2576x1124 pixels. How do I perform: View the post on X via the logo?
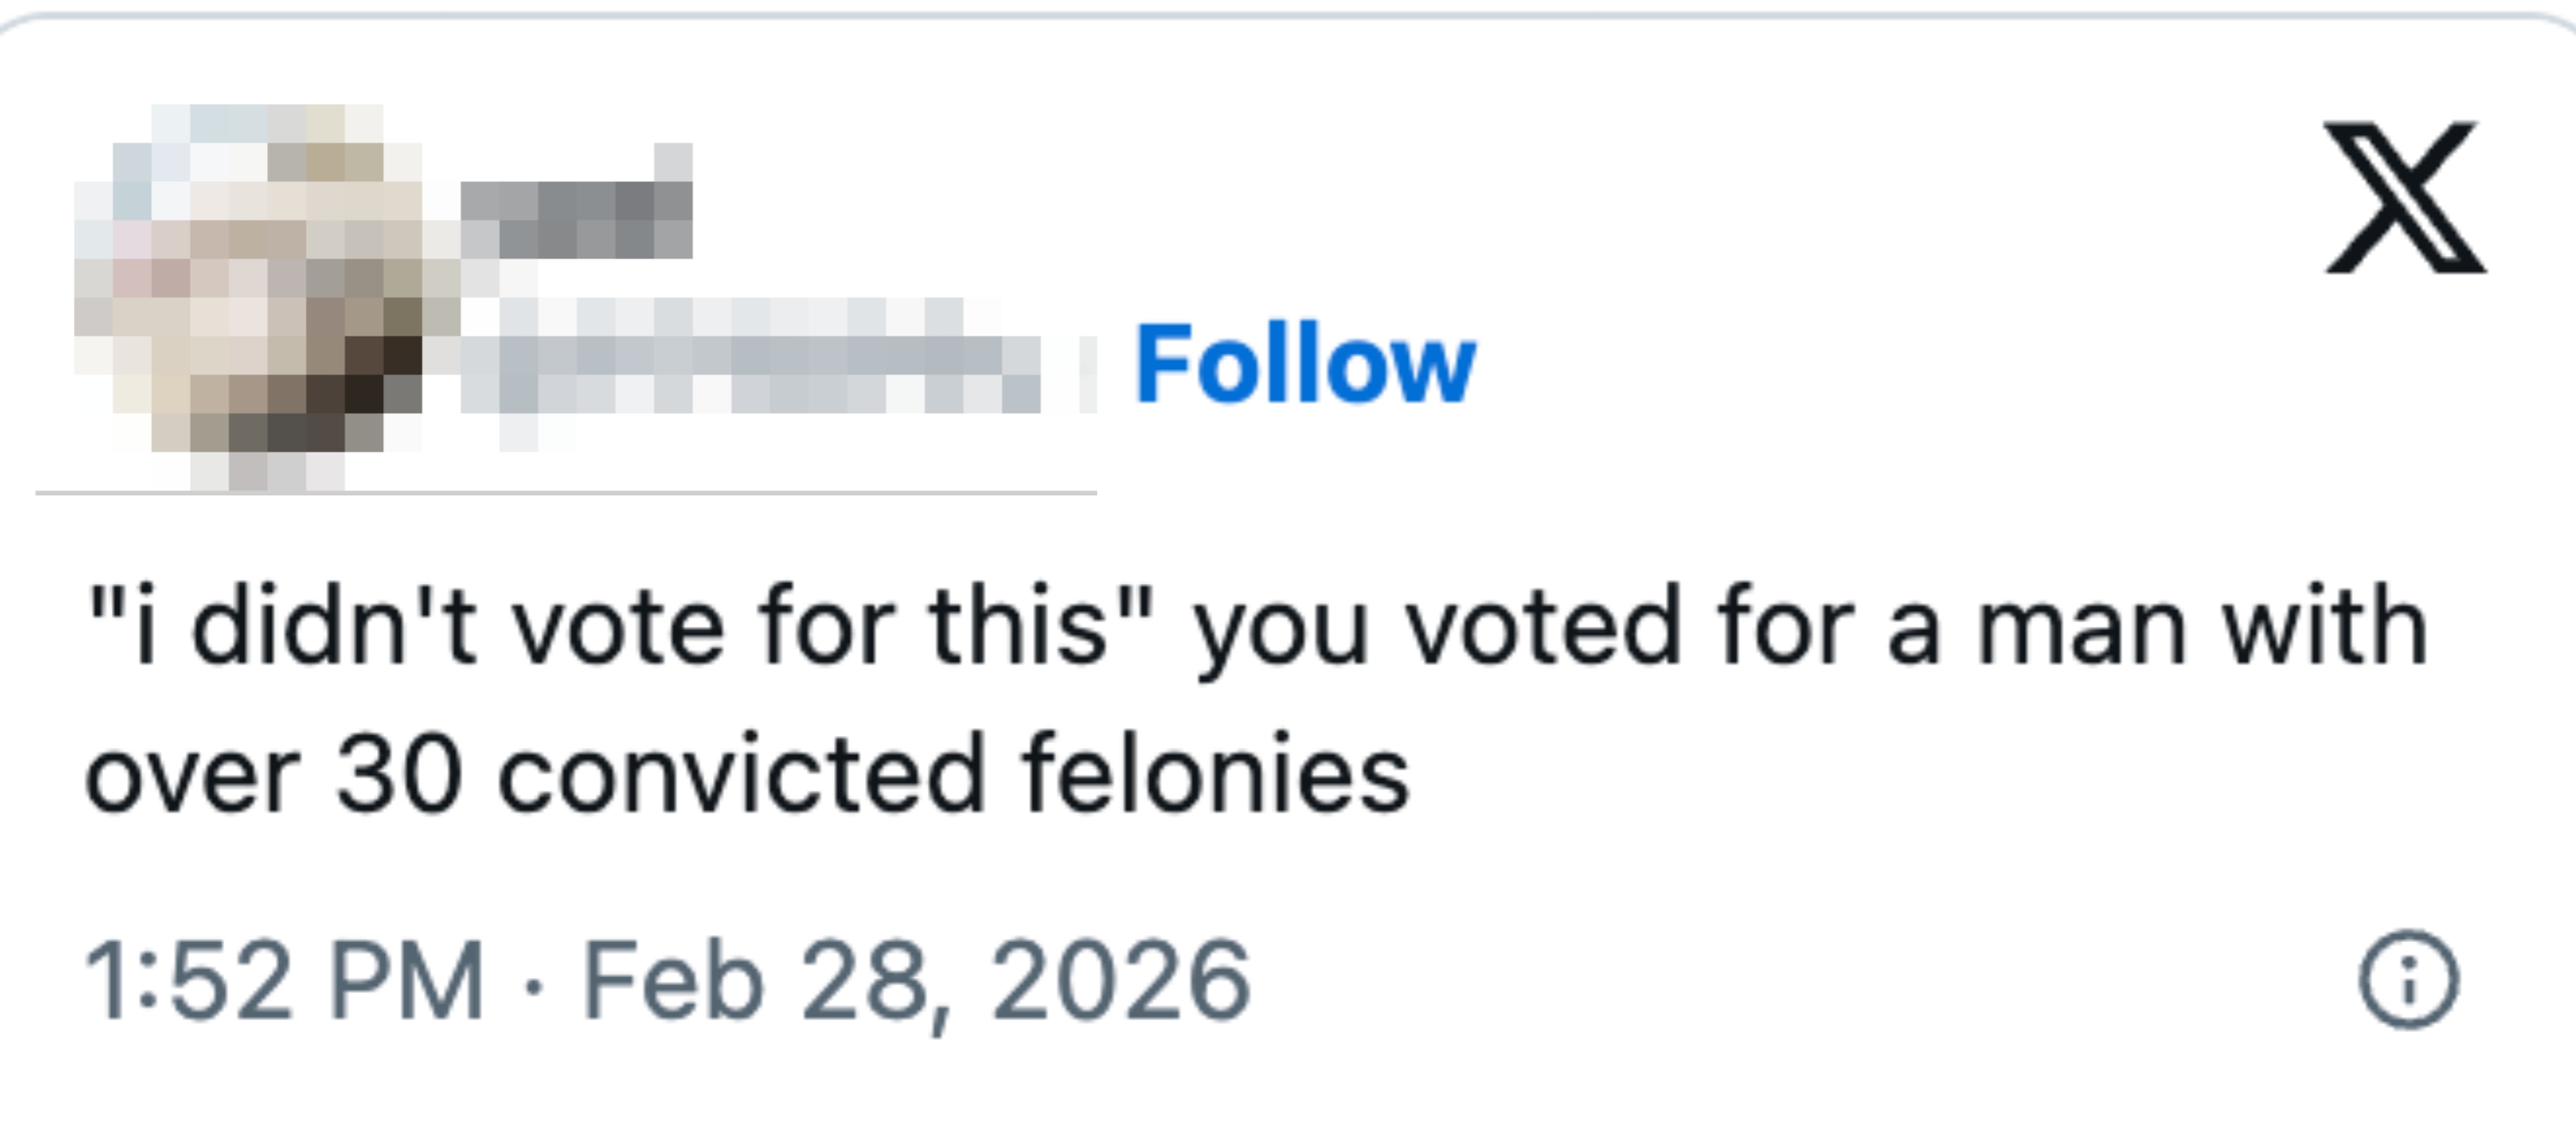(2404, 197)
